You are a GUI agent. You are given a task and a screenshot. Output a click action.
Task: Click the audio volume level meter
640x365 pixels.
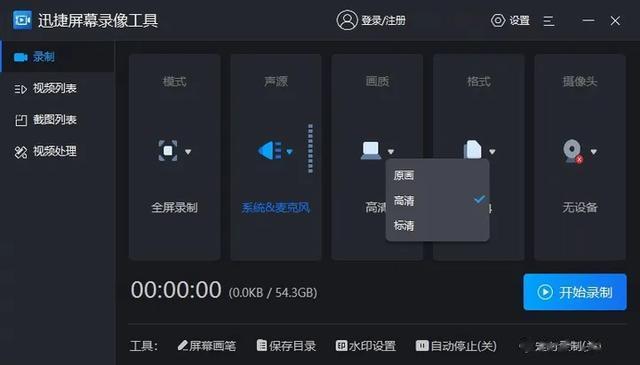(x=311, y=149)
